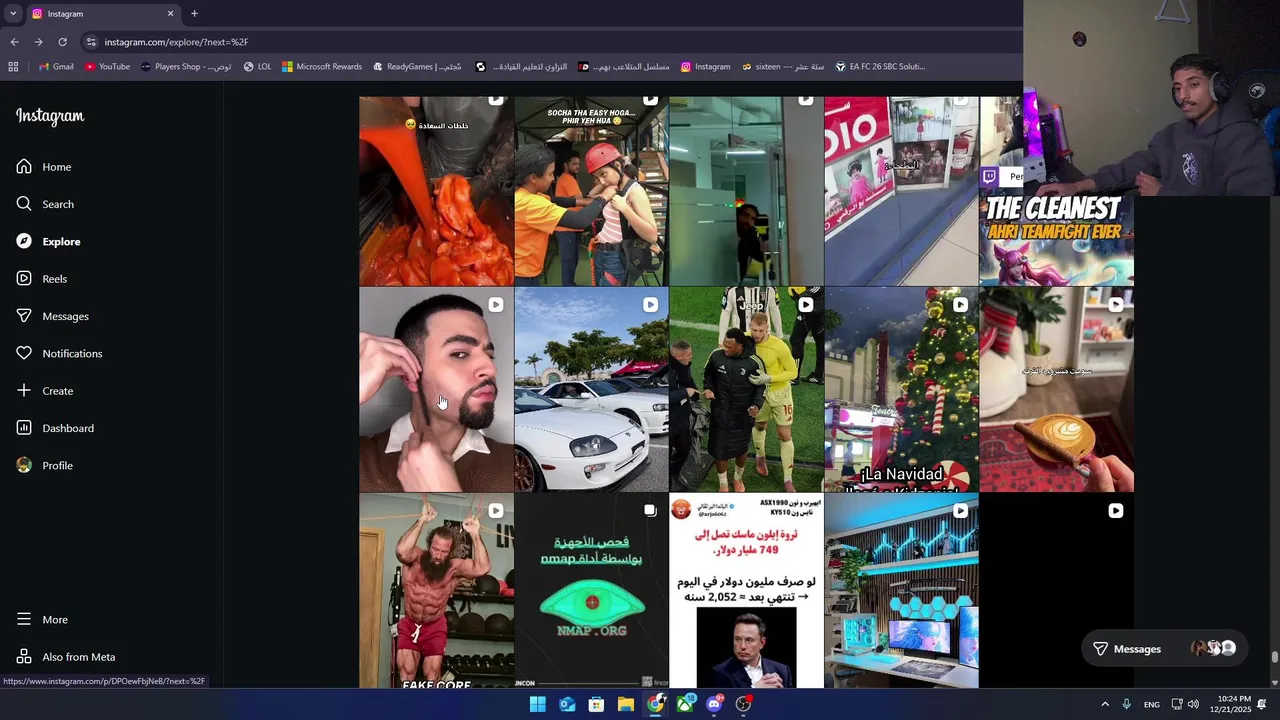Open the Notifications heart icon
1280x720 pixels.
pos(24,353)
